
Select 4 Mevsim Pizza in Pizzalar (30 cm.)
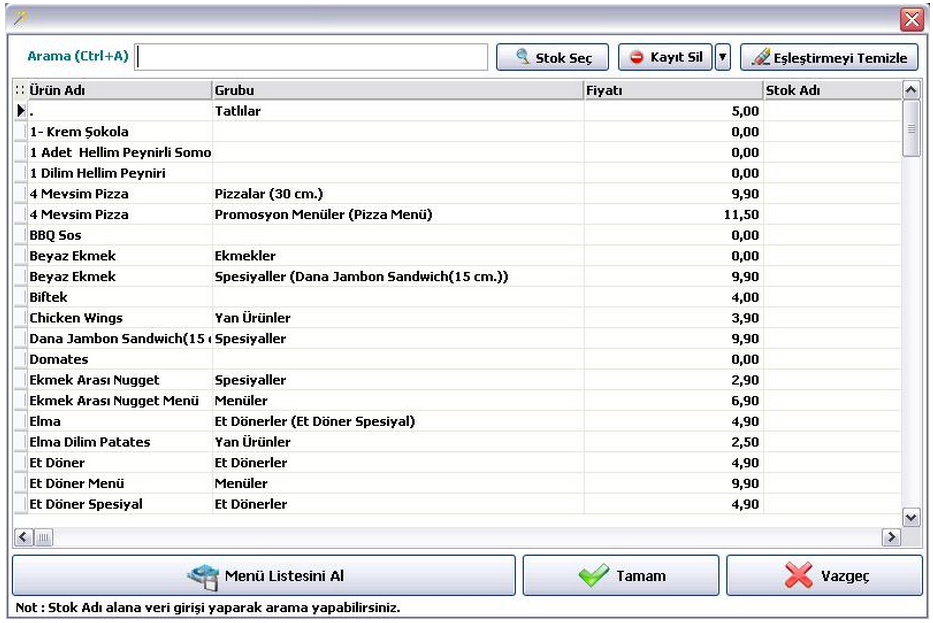click(x=458, y=194)
